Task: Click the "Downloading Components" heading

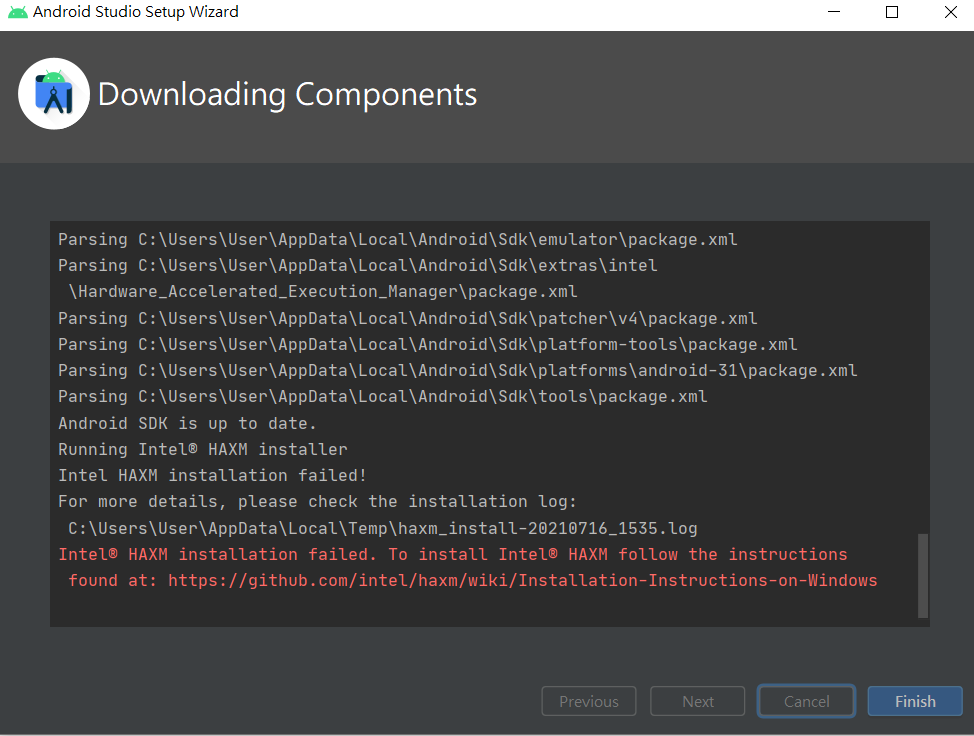Action: [x=287, y=94]
